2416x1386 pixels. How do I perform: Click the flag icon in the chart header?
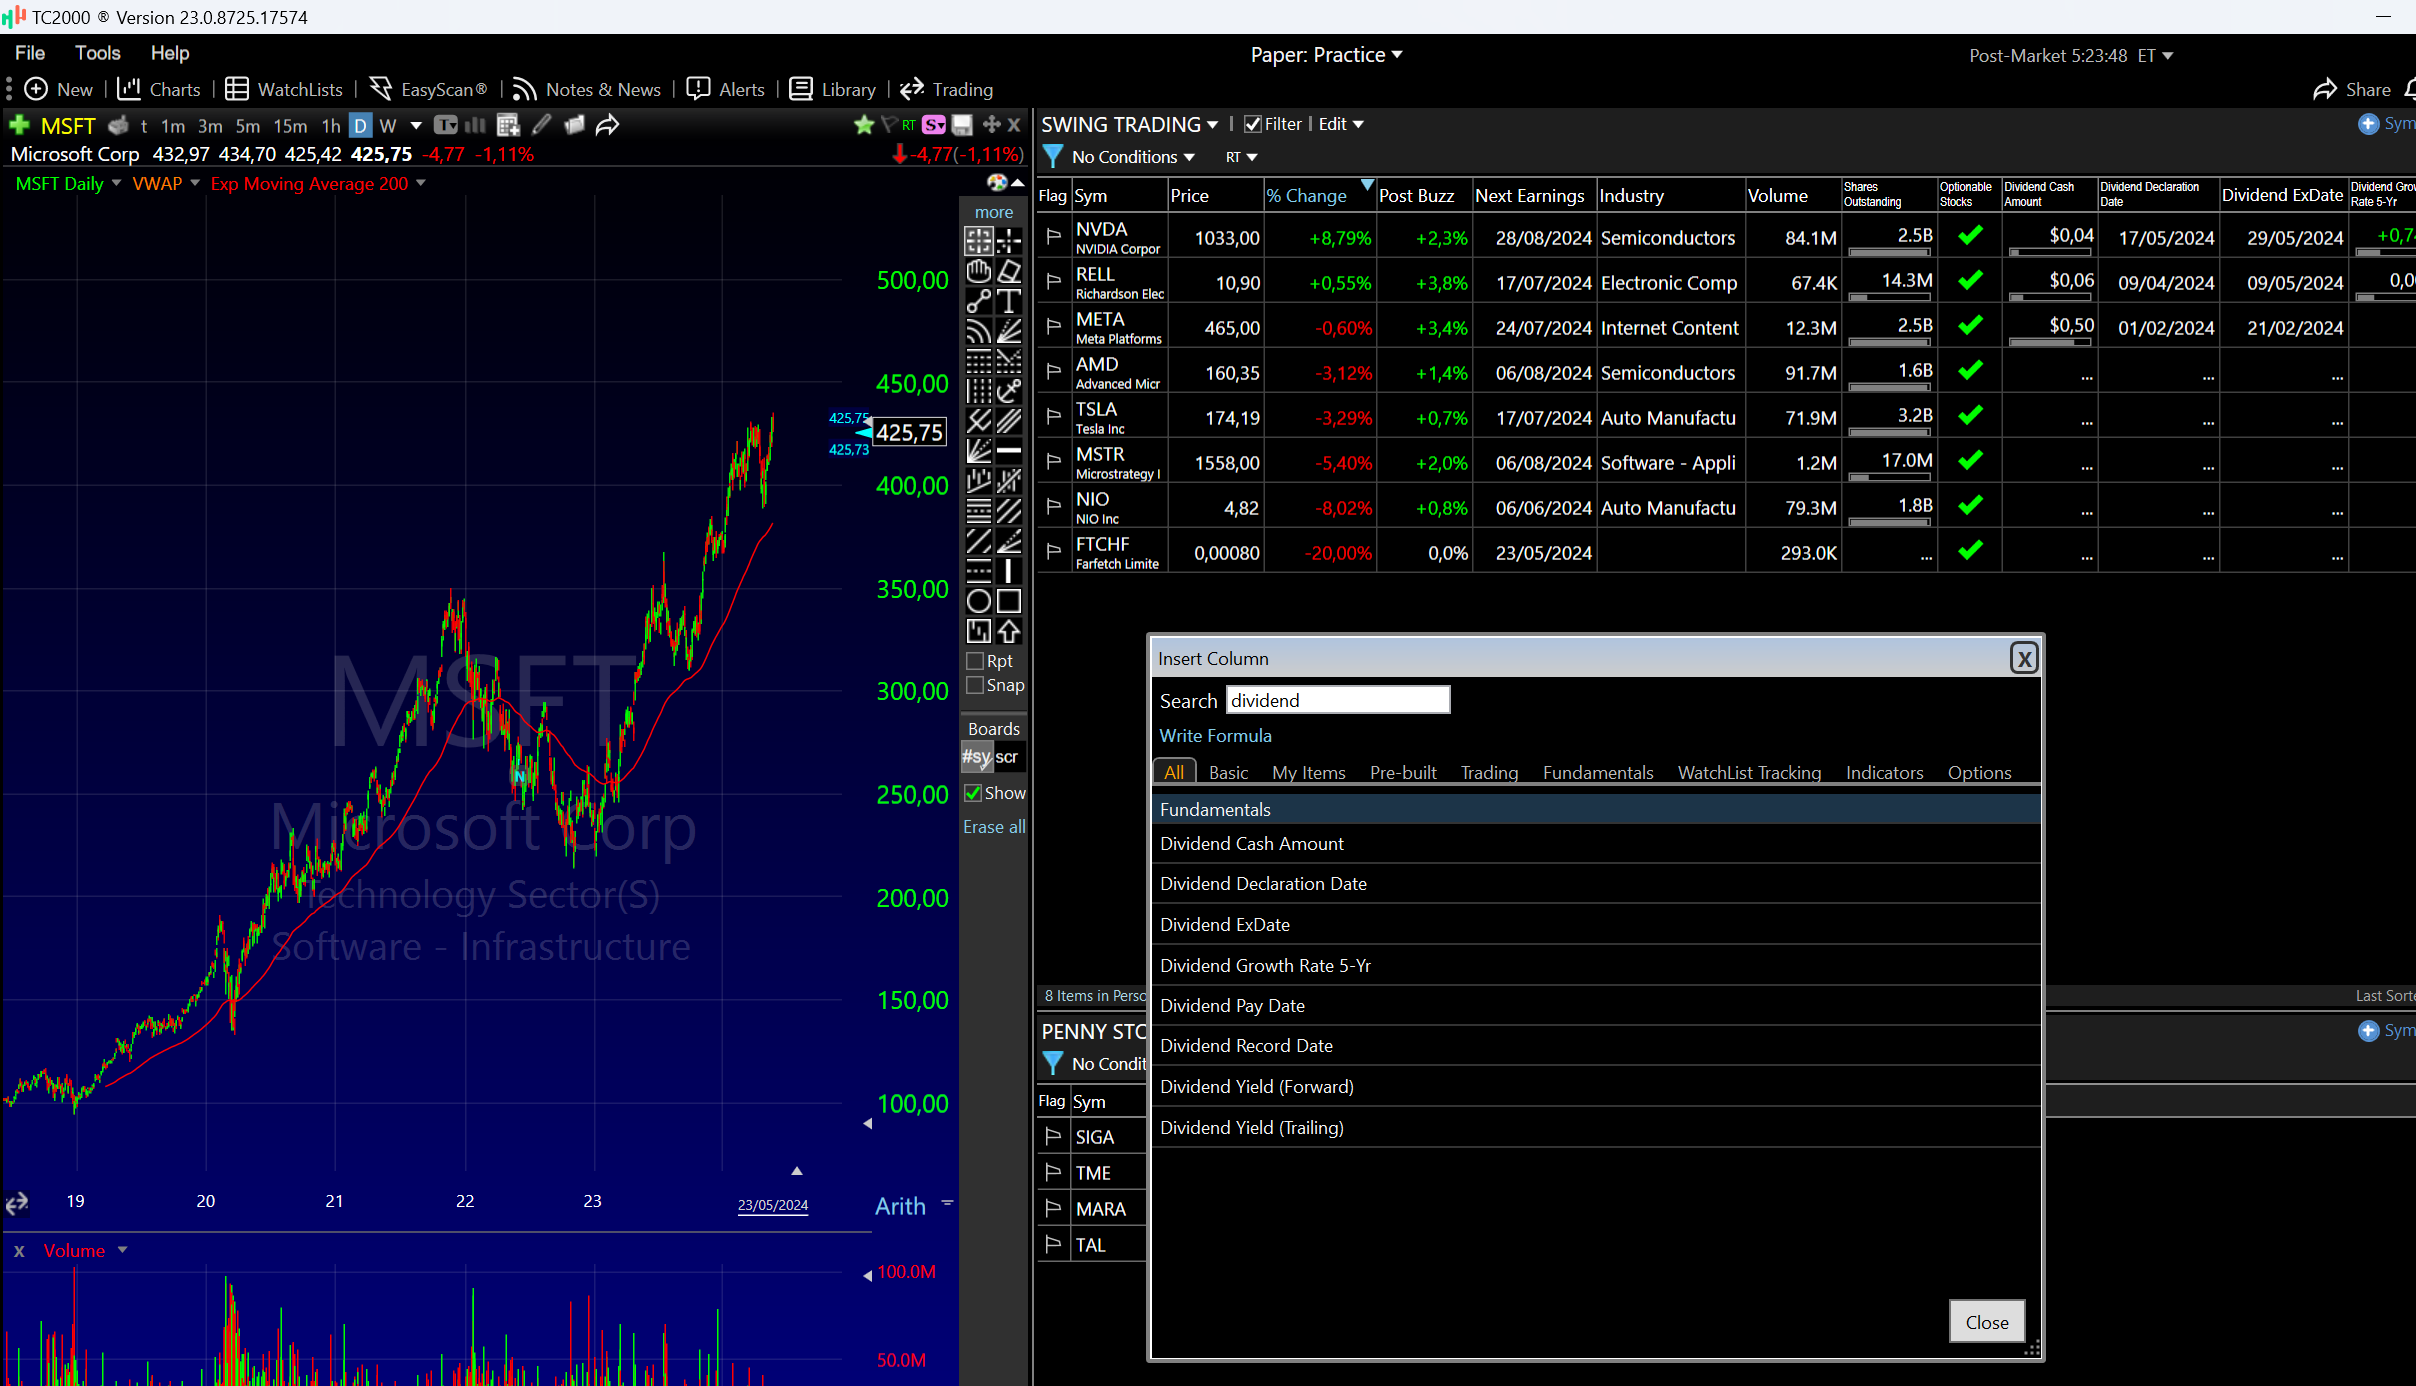(888, 125)
